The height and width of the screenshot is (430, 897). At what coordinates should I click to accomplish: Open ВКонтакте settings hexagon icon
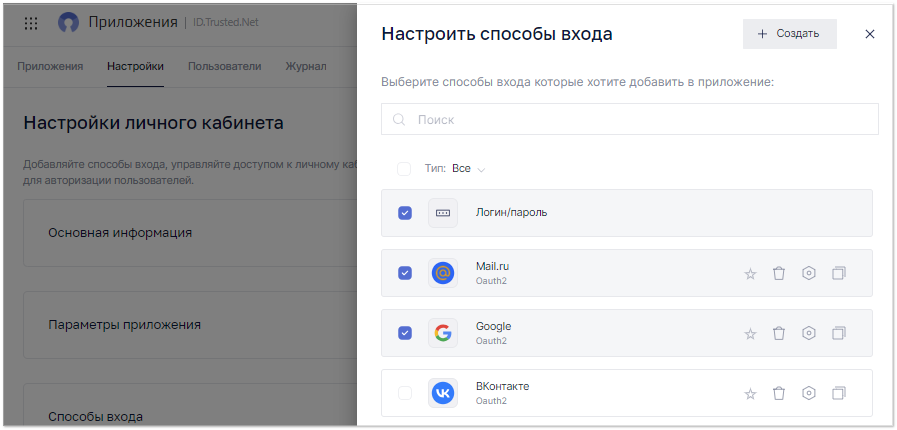pyautogui.click(x=808, y=393)
